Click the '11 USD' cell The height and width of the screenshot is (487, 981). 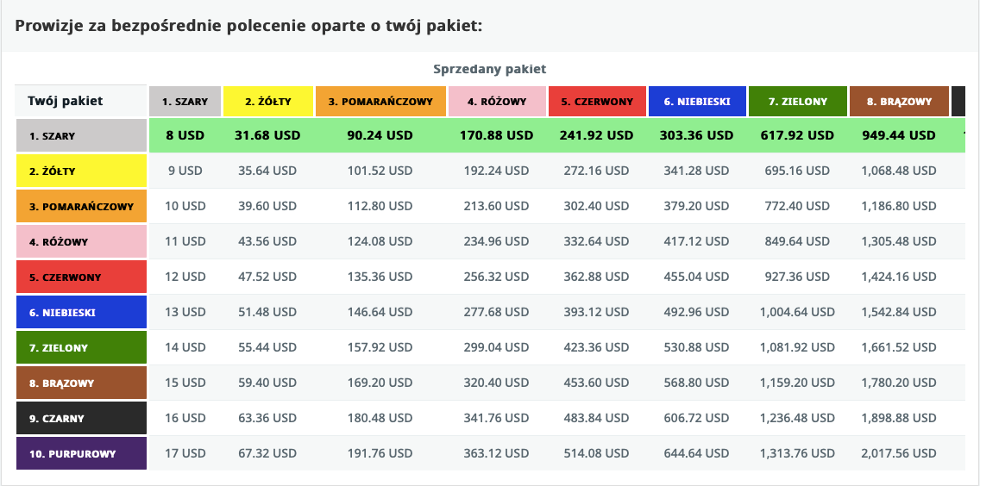tap(185, 241)
